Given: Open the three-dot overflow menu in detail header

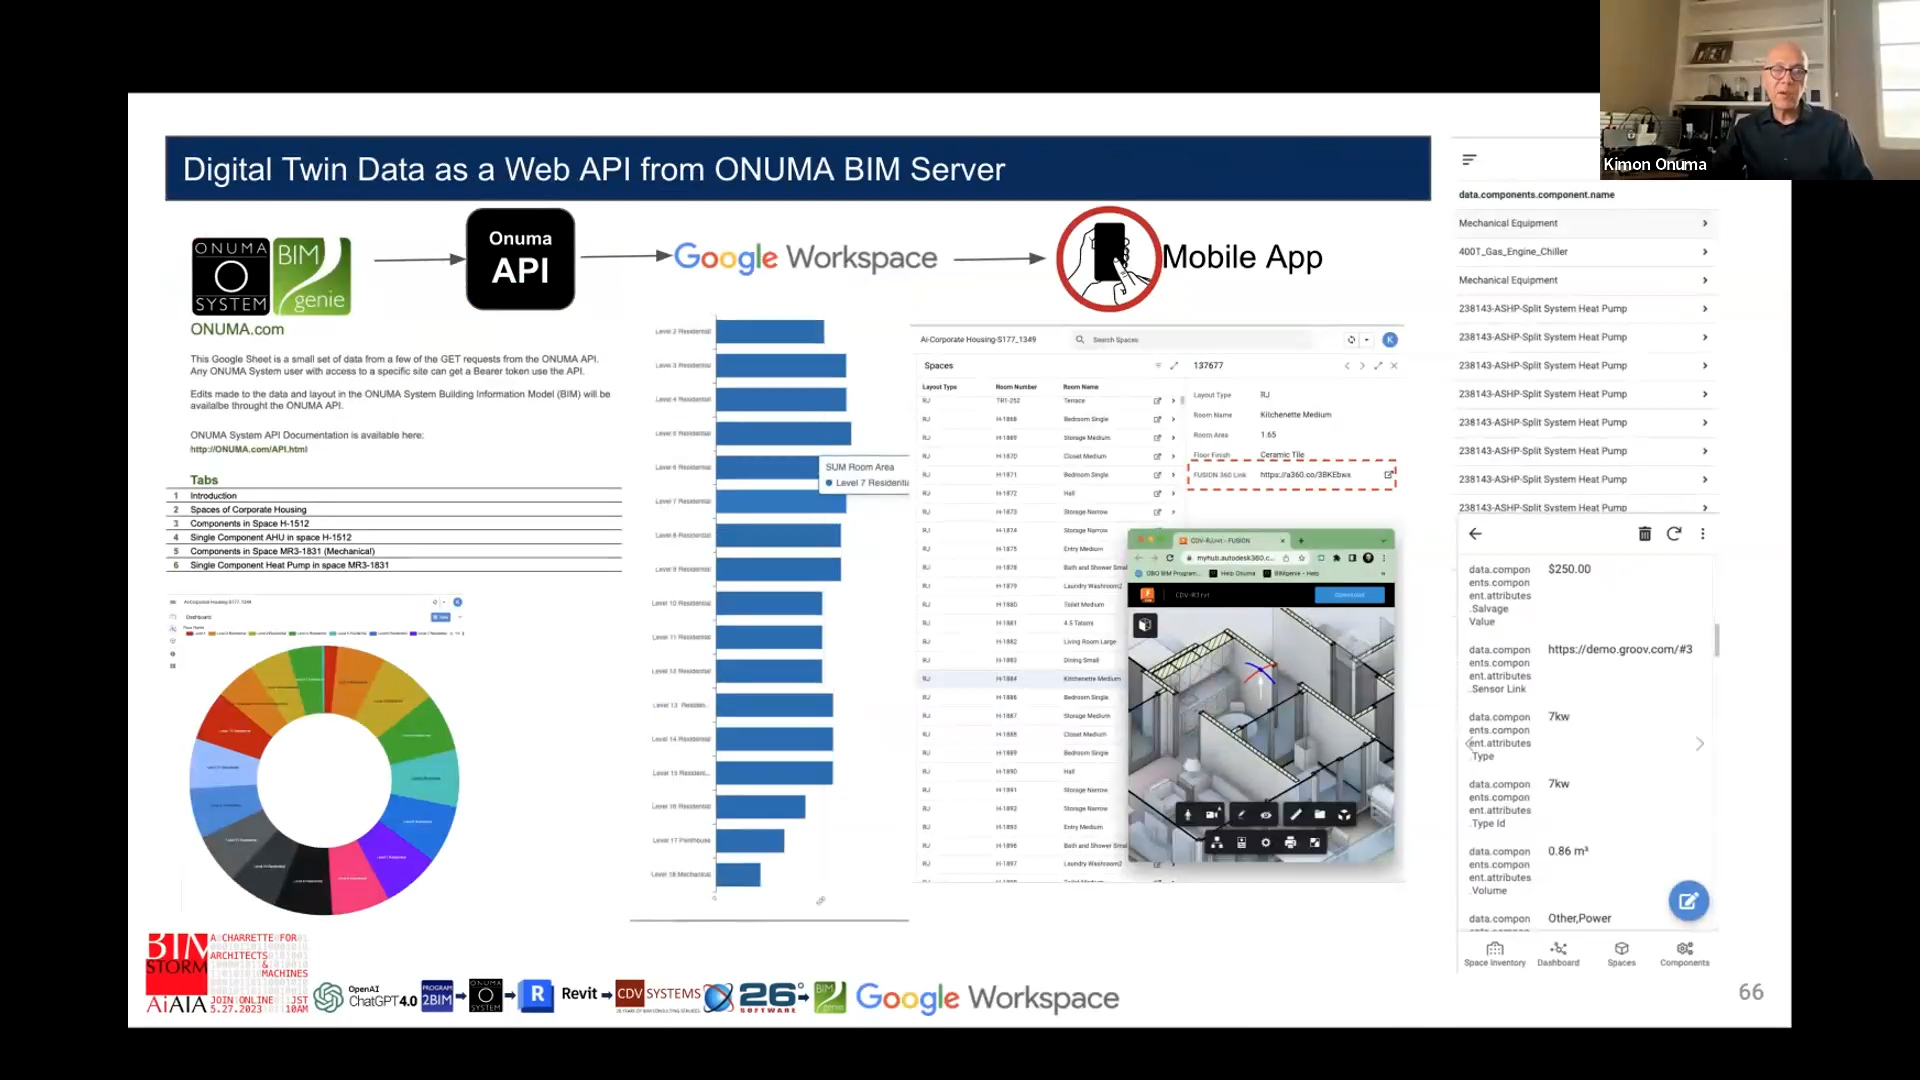Looking at the screenshot, I should (1703, 534).
